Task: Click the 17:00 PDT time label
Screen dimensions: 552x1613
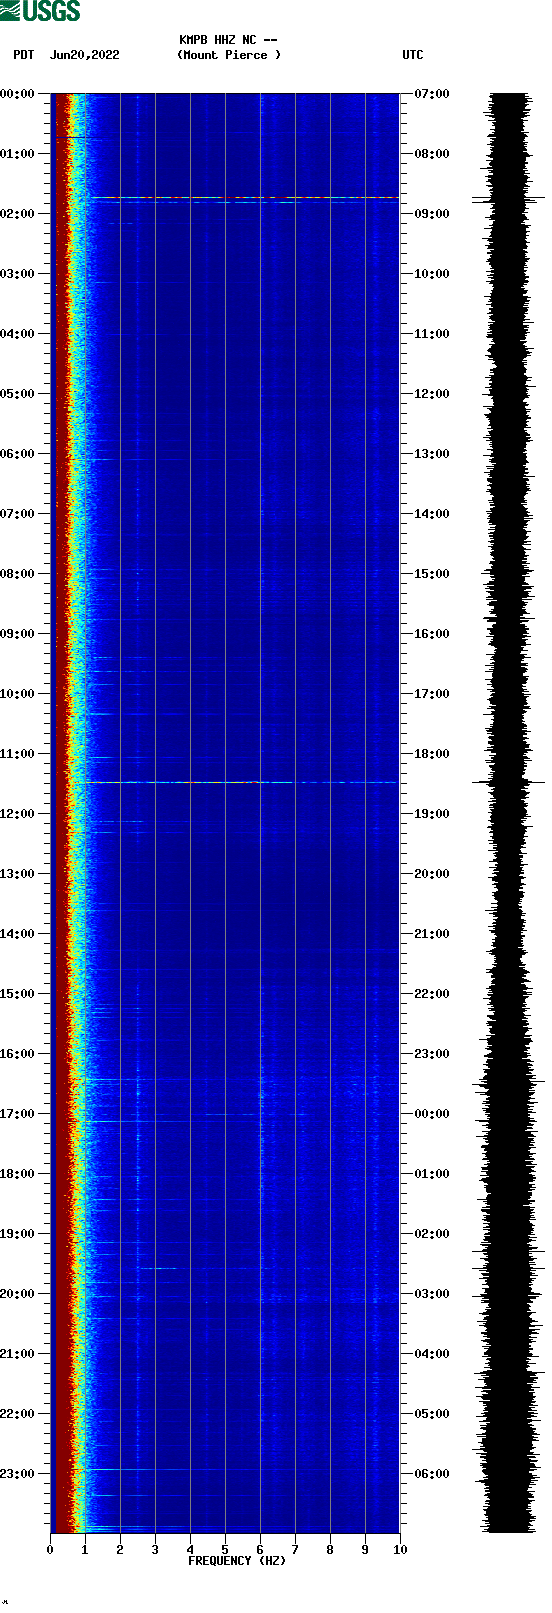Action: [18, 1114]
